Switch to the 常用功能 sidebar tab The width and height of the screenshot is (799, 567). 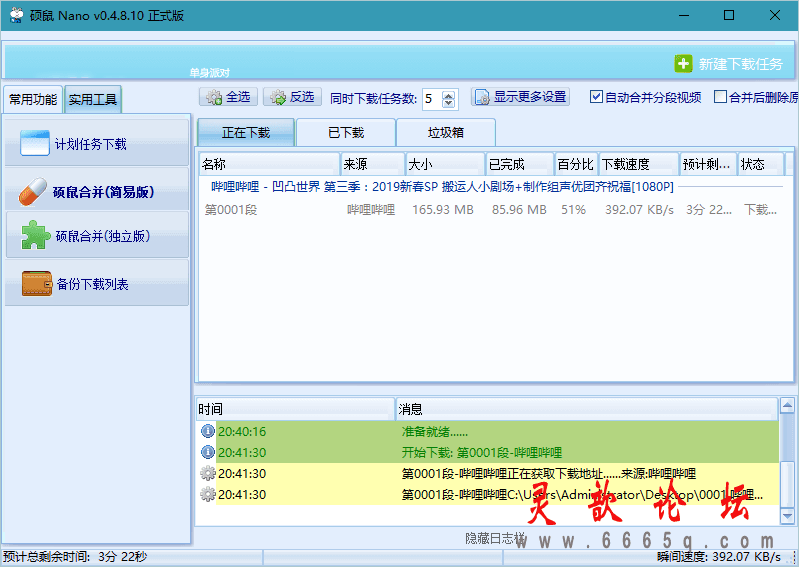click(x=33, y=99)
